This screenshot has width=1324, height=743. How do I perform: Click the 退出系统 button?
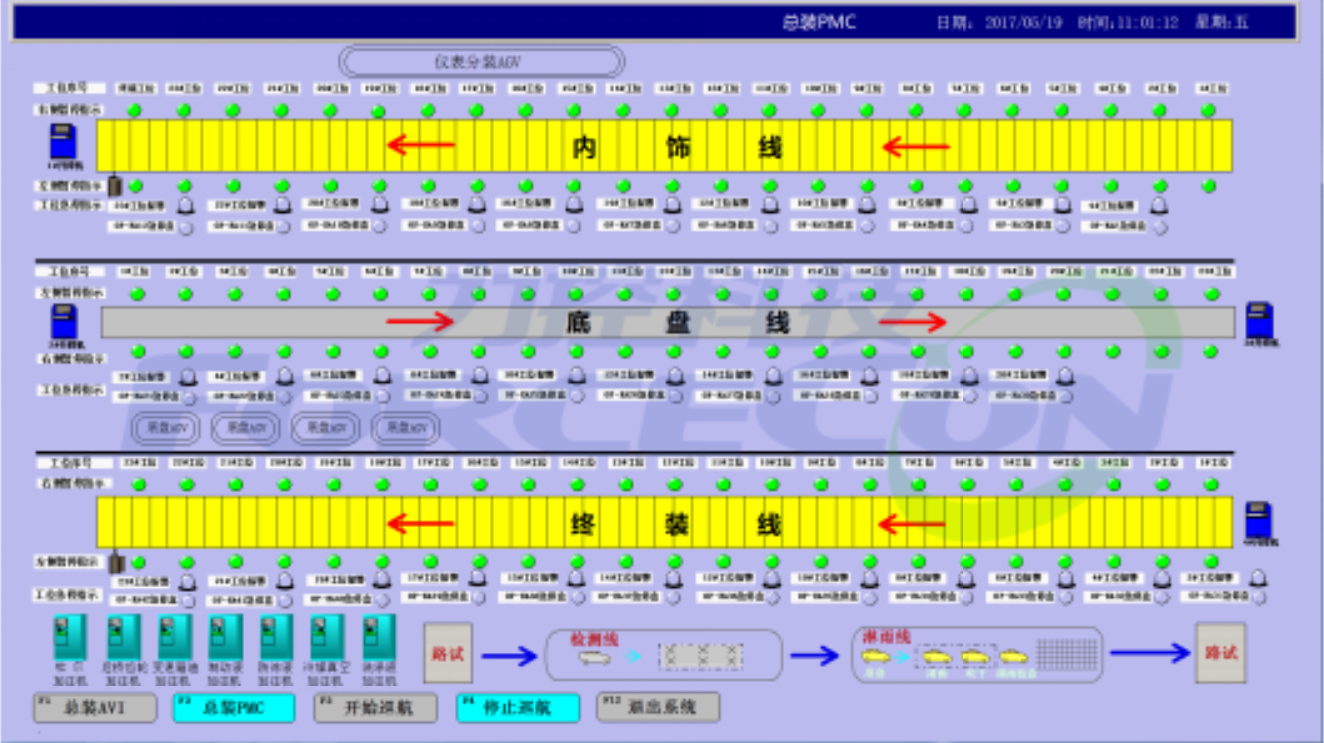(x=659, y=708)
